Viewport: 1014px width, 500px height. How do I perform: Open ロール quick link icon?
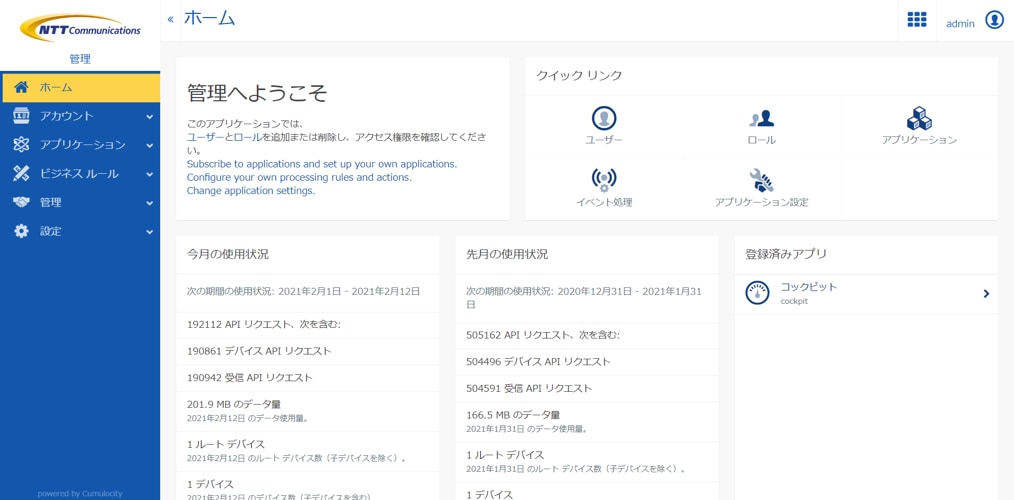point(761,118)
